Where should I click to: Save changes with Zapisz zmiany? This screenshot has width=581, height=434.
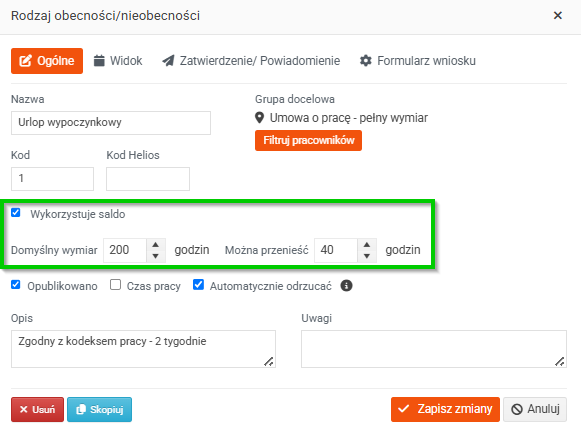coord(445,409)
